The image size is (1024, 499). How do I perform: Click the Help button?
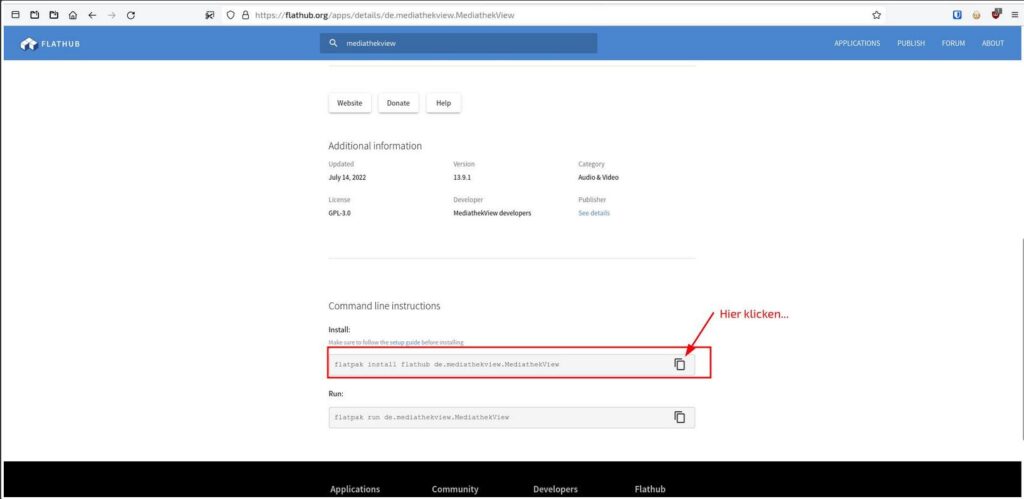[443, 103]
